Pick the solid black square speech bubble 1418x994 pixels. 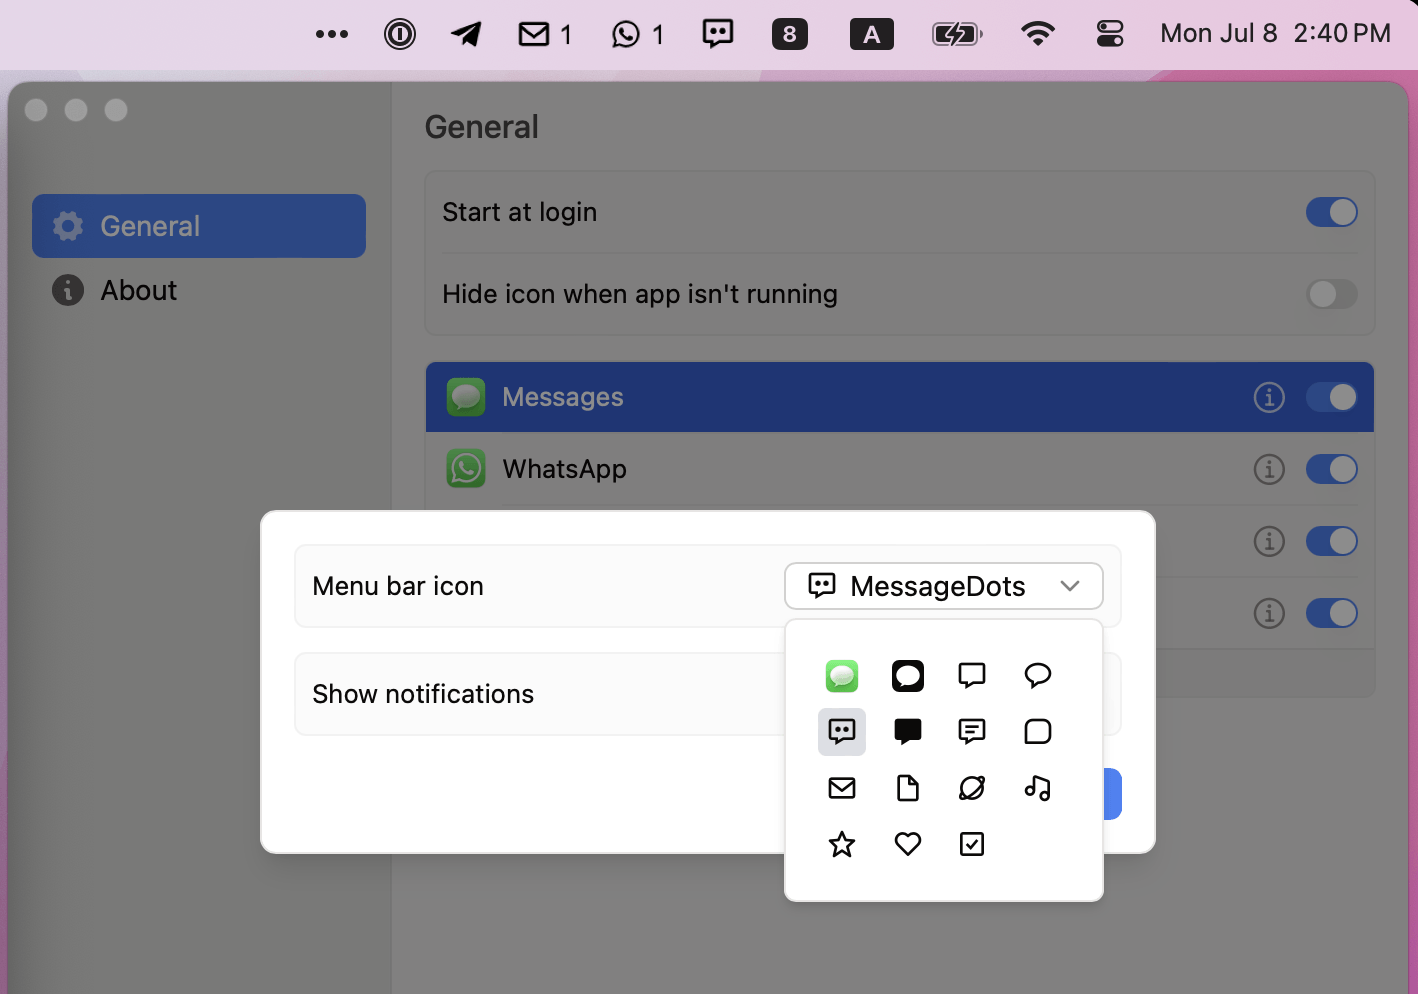point(908,732)
